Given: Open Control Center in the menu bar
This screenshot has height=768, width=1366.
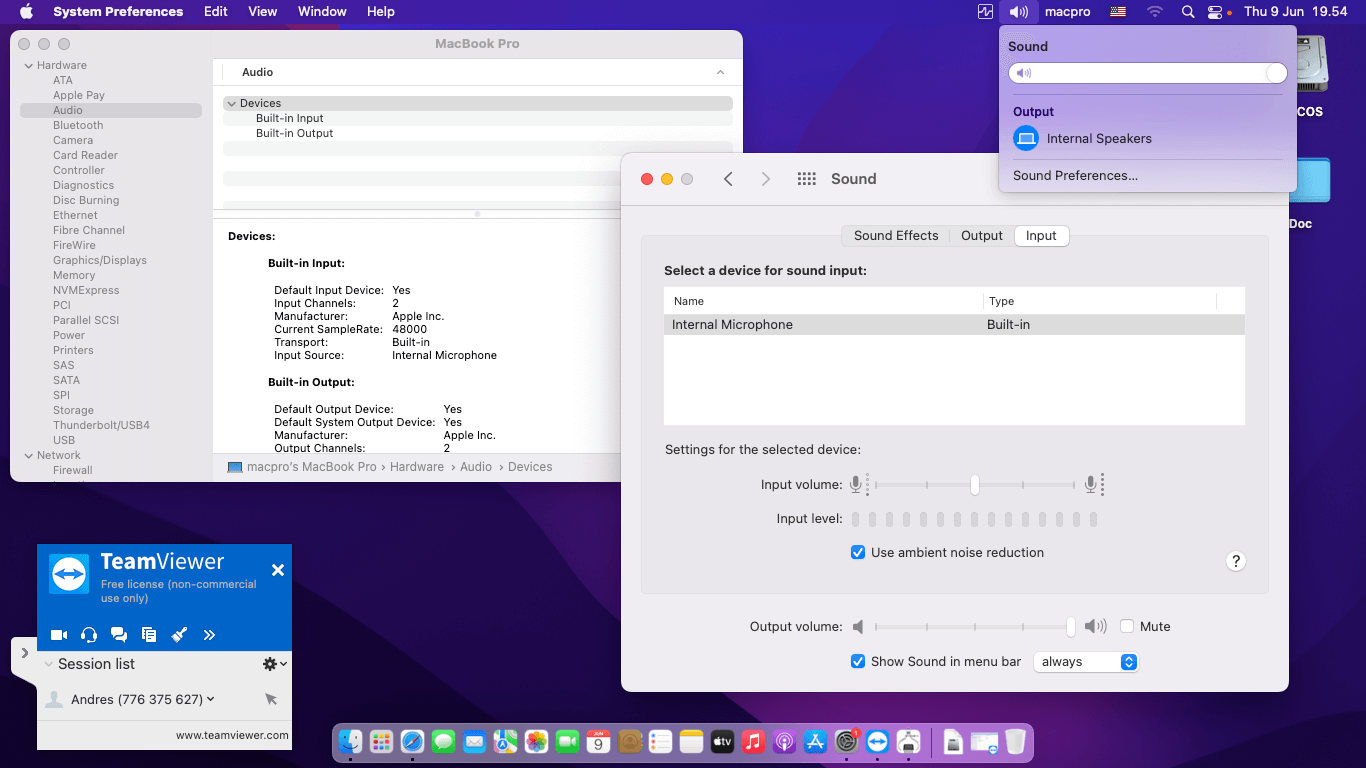Looking at the screenshot, I should click(x=1215, y=12).
